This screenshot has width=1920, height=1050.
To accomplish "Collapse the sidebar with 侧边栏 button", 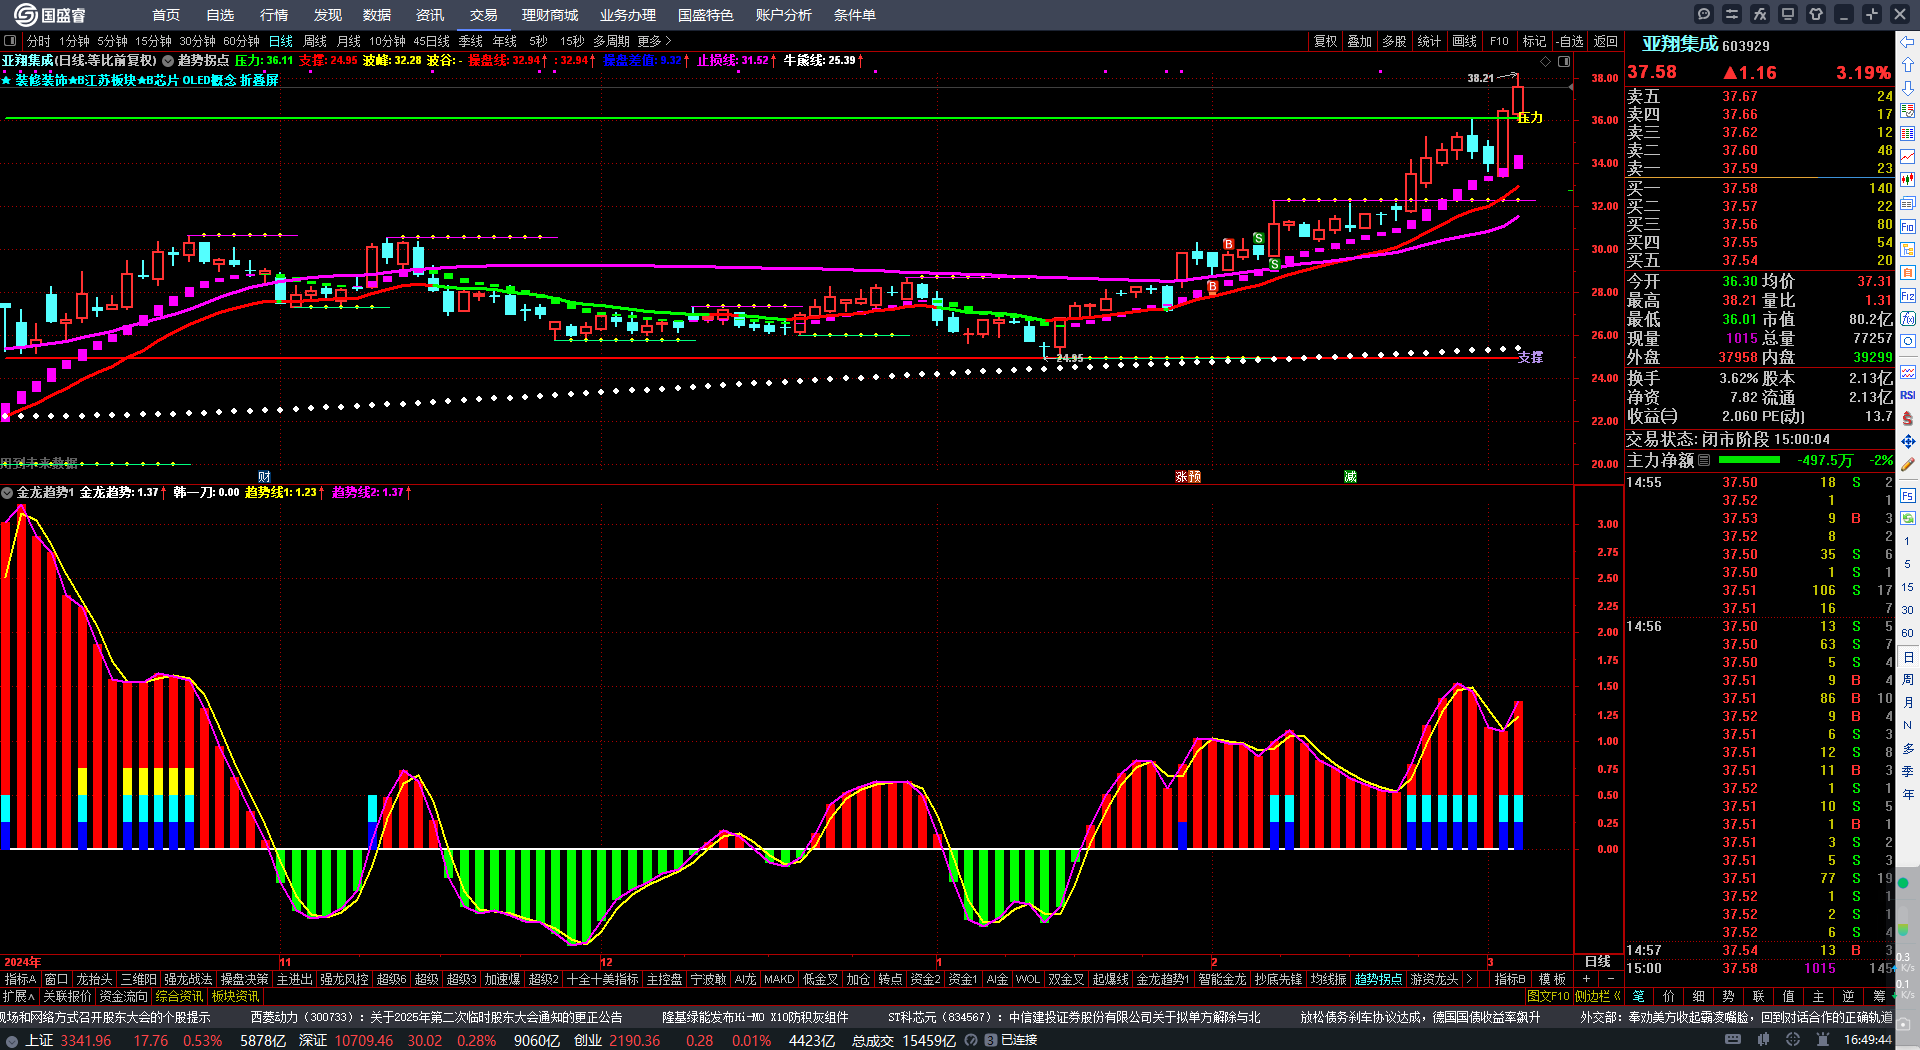I will pyautogui.click(x=1598, y=996).
